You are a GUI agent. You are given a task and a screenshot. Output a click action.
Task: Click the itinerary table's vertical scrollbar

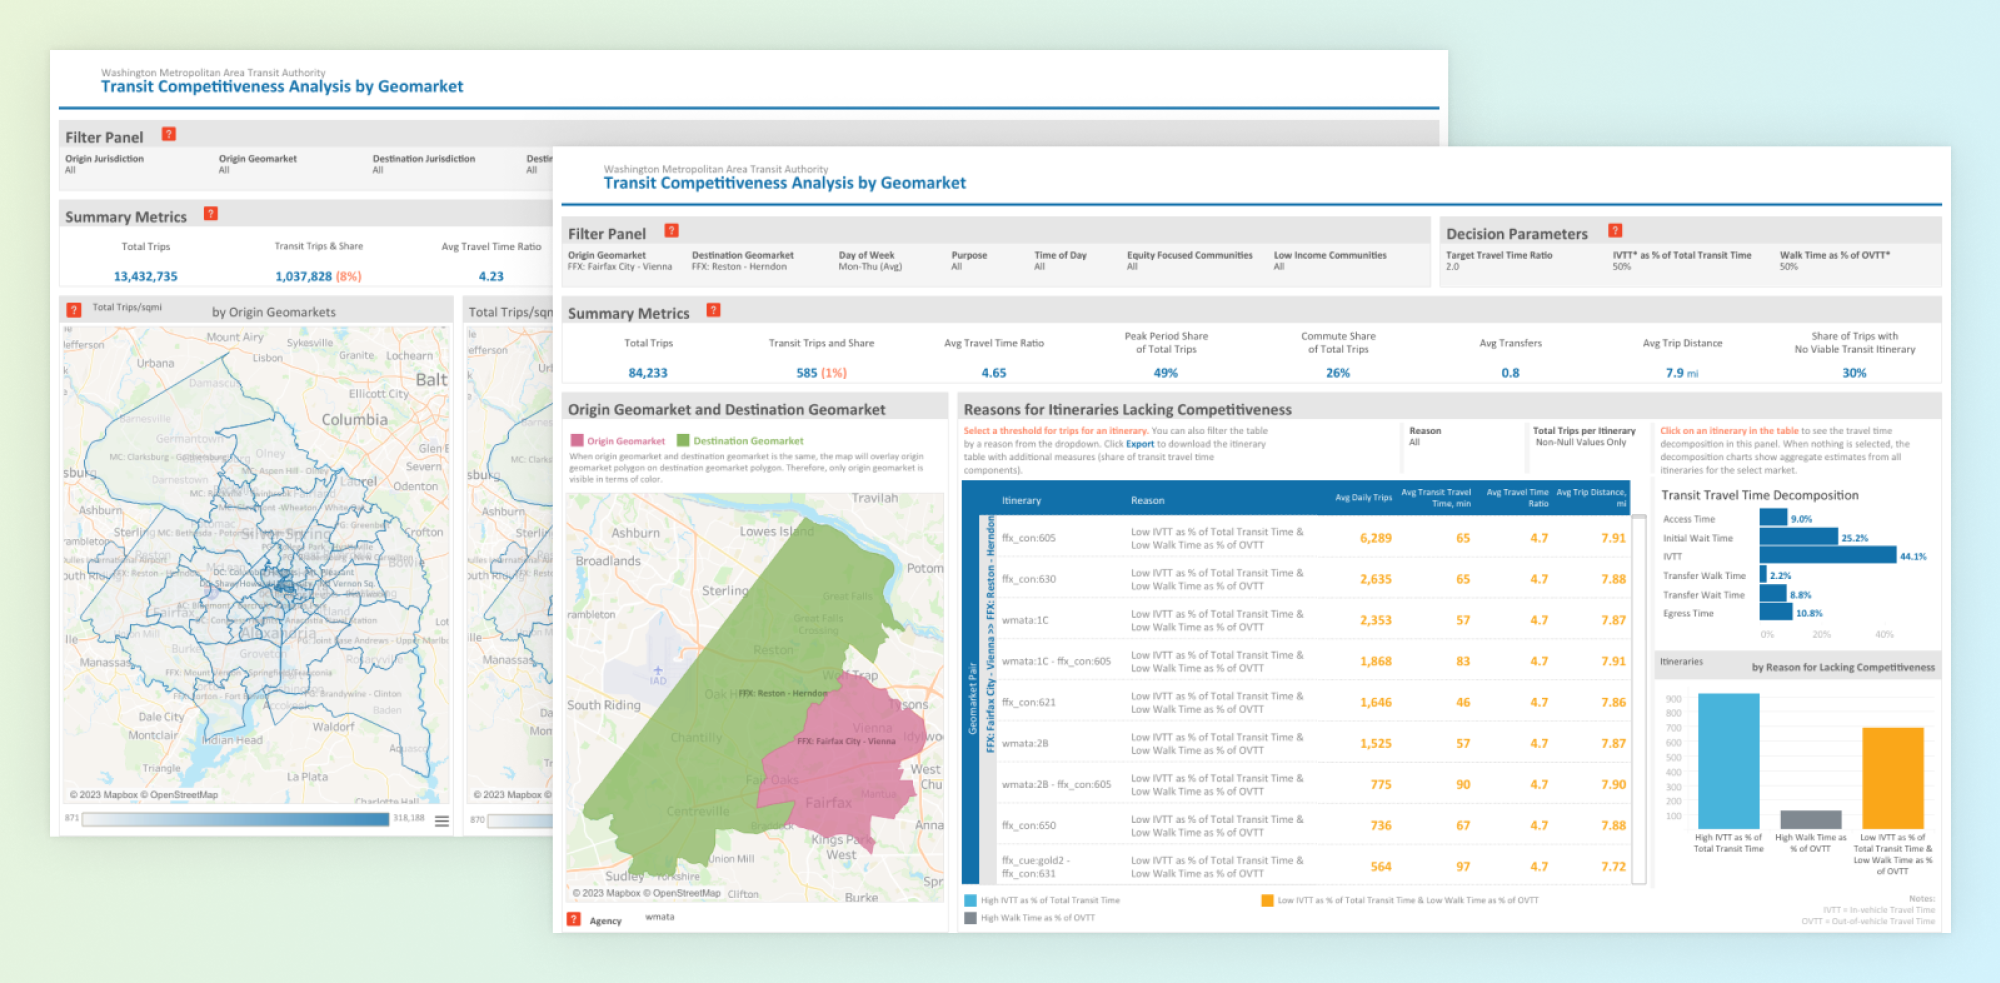click(x=1638, y=700)
